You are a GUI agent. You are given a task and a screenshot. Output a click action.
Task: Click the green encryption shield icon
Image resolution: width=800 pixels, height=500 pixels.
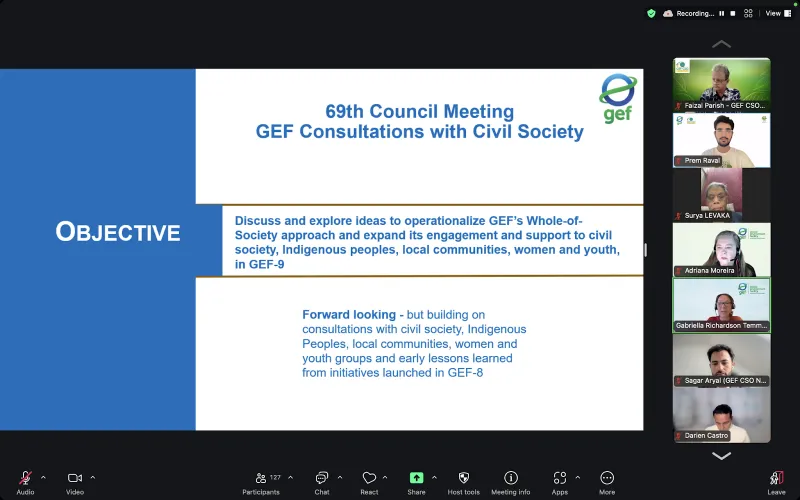click(x=651, y=14)
